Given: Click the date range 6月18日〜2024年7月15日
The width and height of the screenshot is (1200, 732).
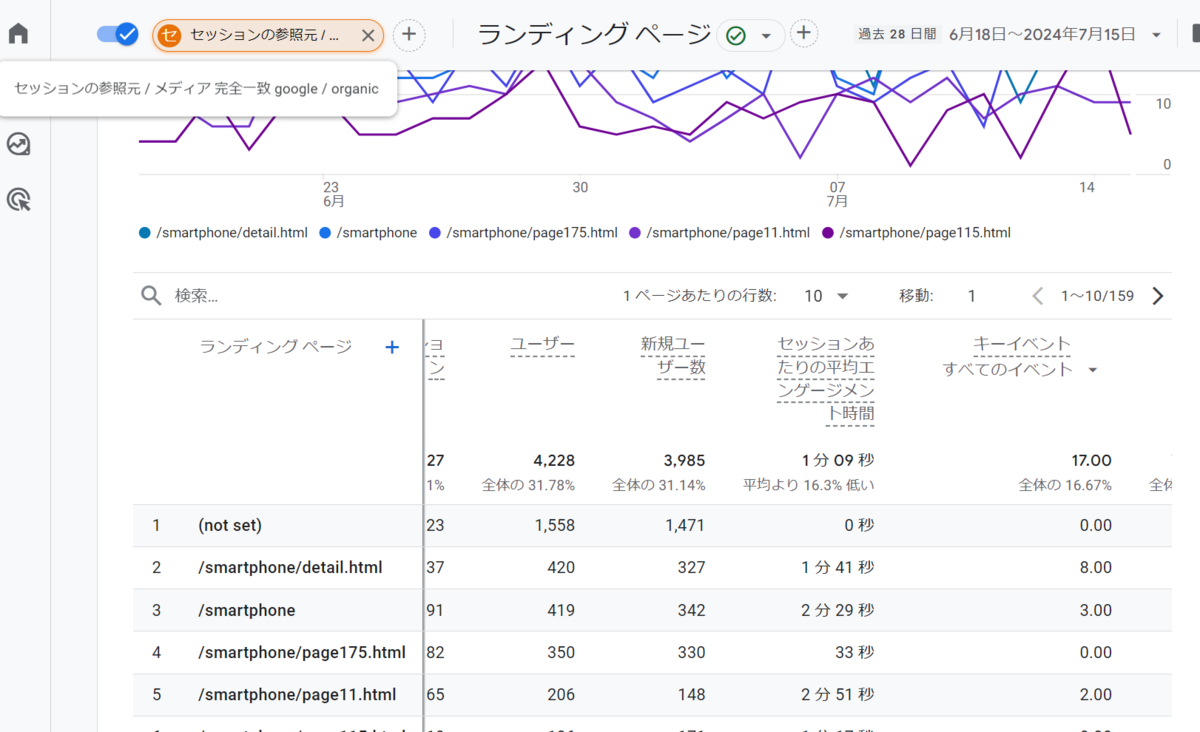Looking at the screenshot, I should (1042, 34).
